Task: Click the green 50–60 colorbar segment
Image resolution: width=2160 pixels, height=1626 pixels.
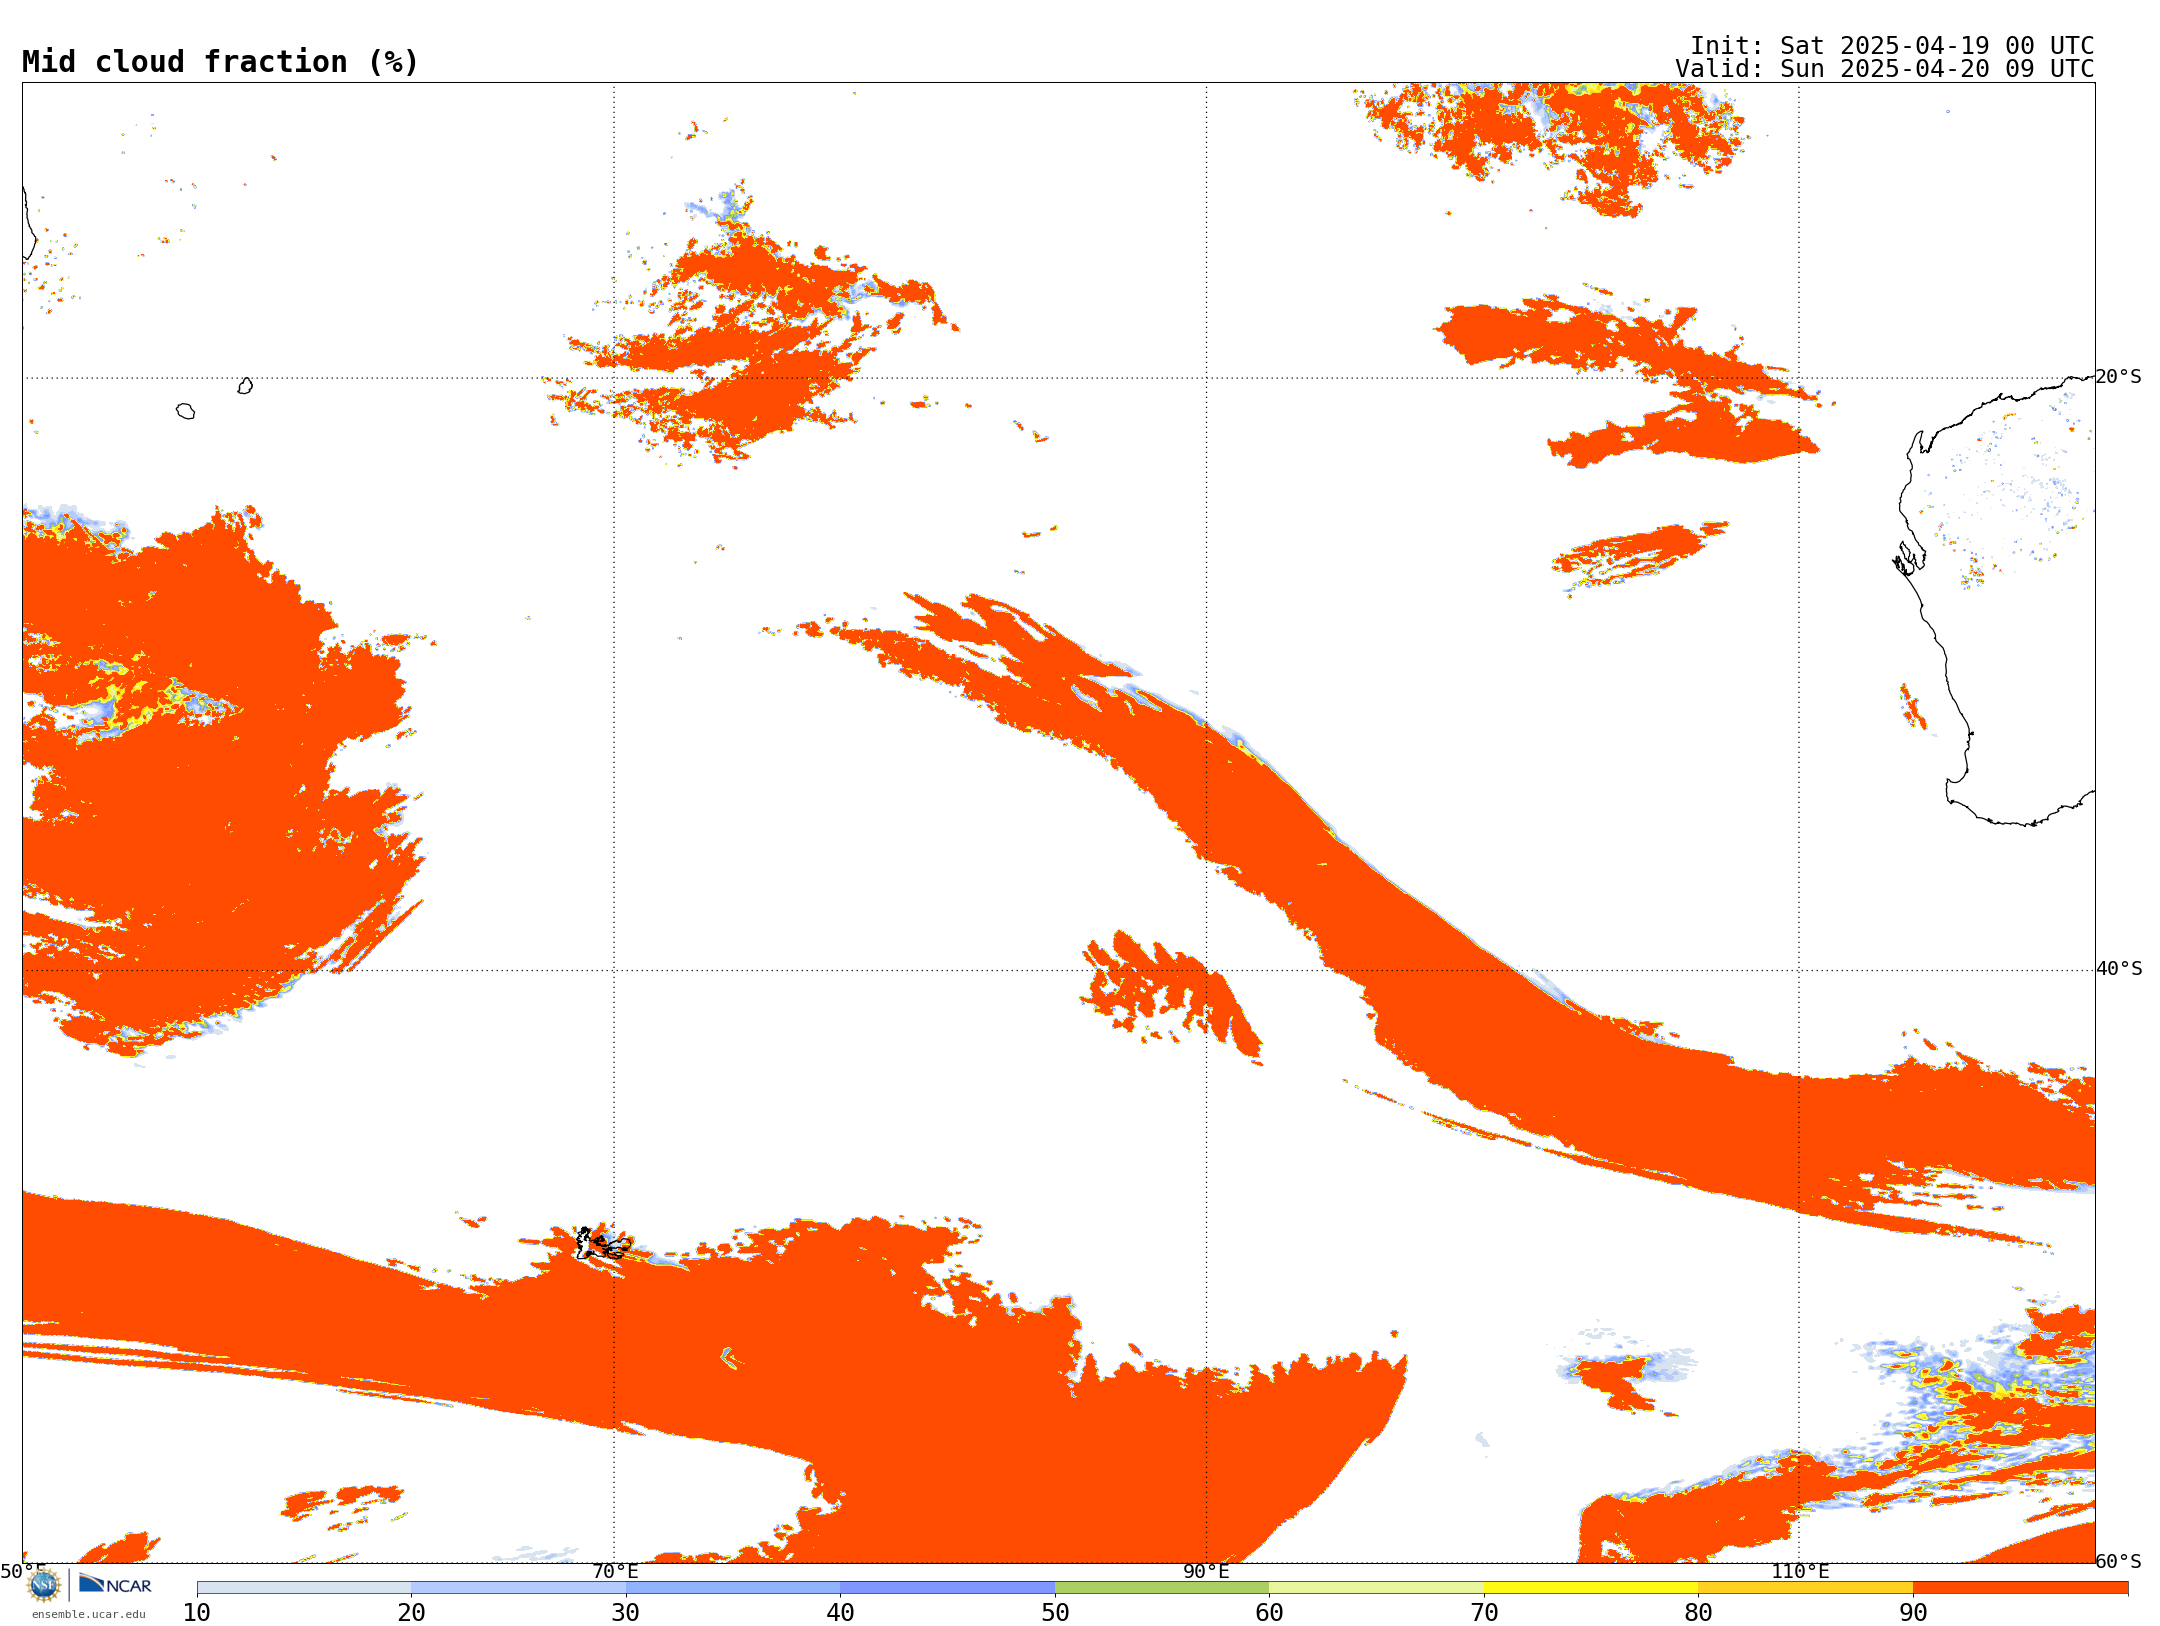Action: (1162, 1587)
